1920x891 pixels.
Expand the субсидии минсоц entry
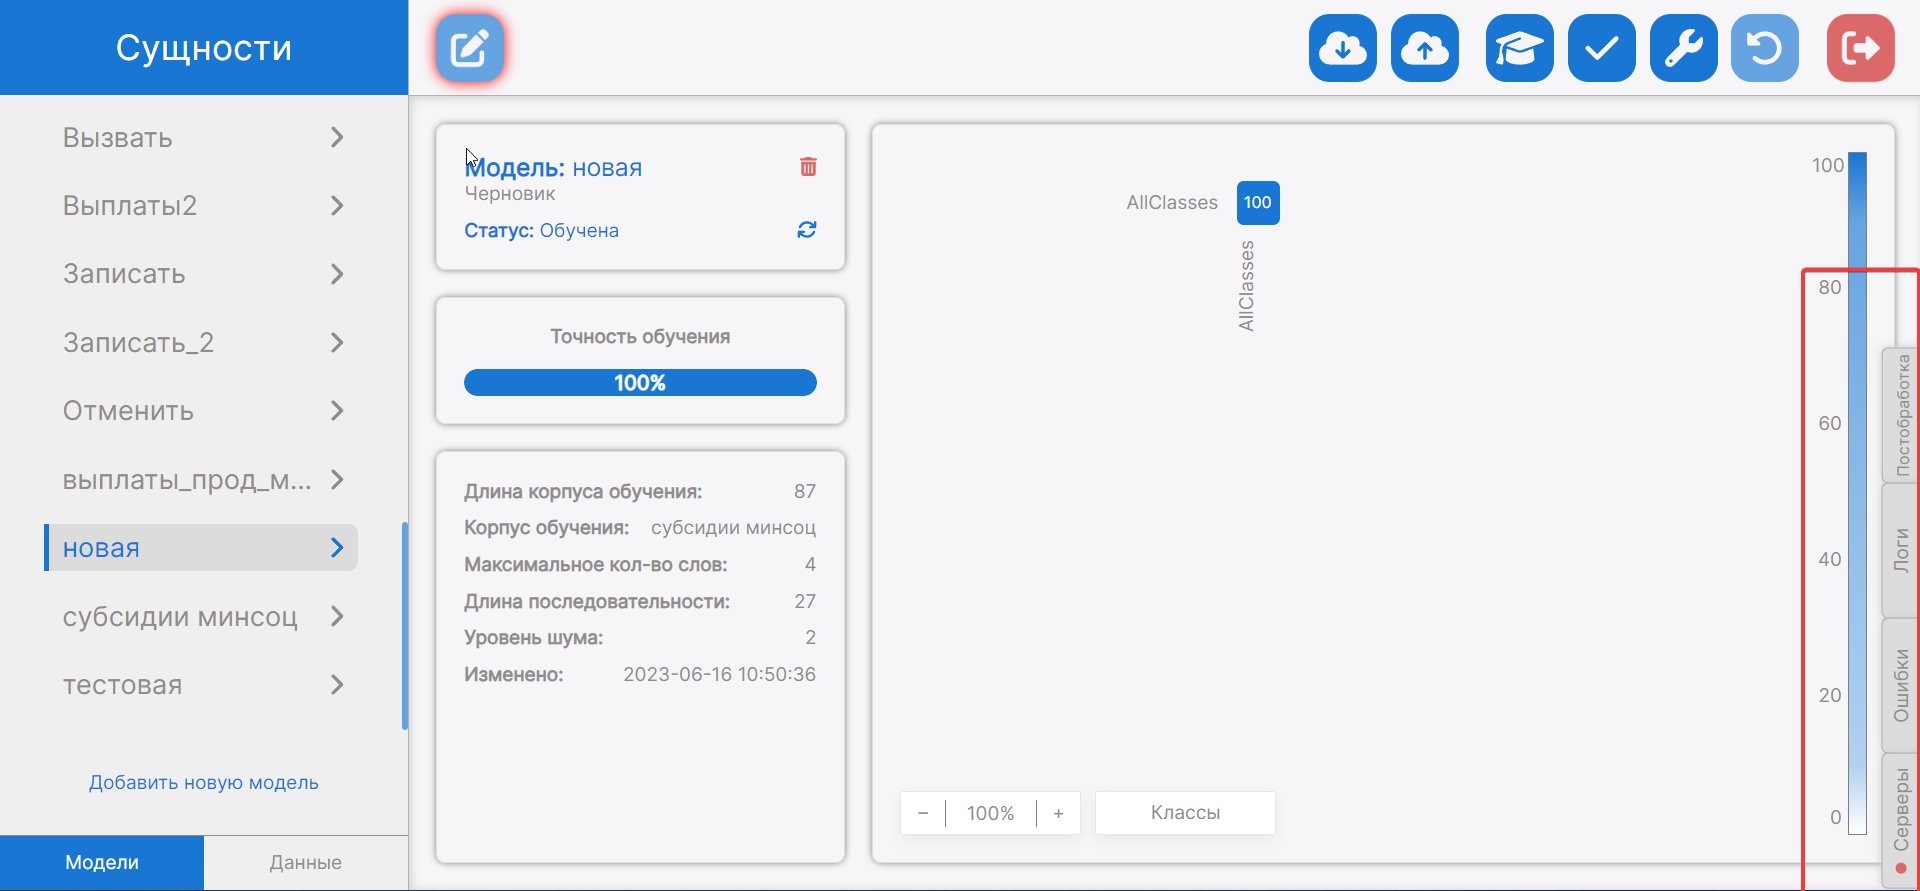click(337, 616)
